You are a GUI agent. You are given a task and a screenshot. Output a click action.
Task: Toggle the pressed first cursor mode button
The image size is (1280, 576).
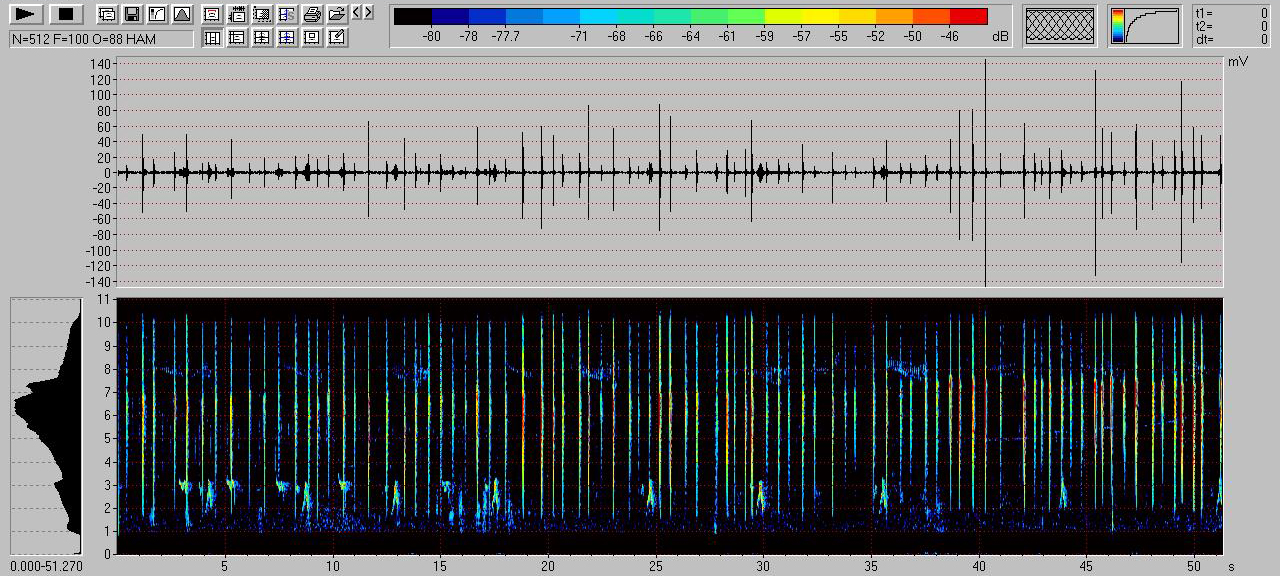[212, 38]
